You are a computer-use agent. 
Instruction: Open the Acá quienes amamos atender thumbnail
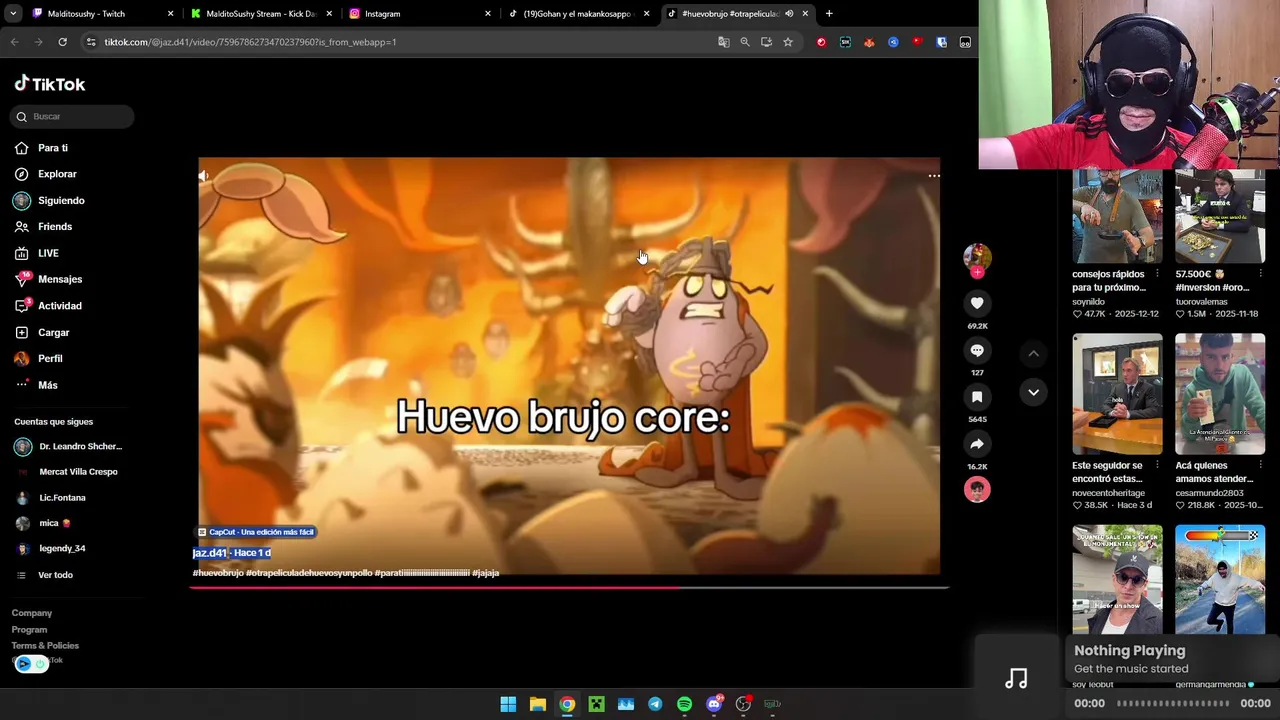coord(1219,394)
